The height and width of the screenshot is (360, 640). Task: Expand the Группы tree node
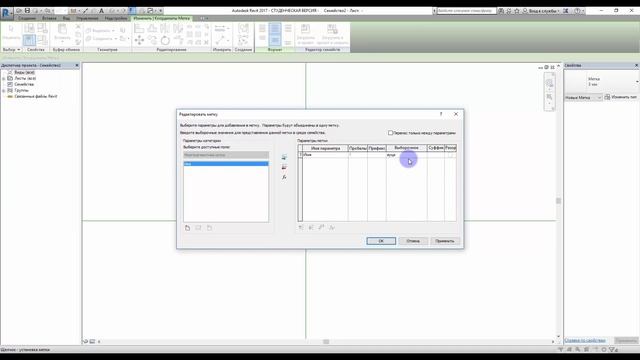point(4,90)
